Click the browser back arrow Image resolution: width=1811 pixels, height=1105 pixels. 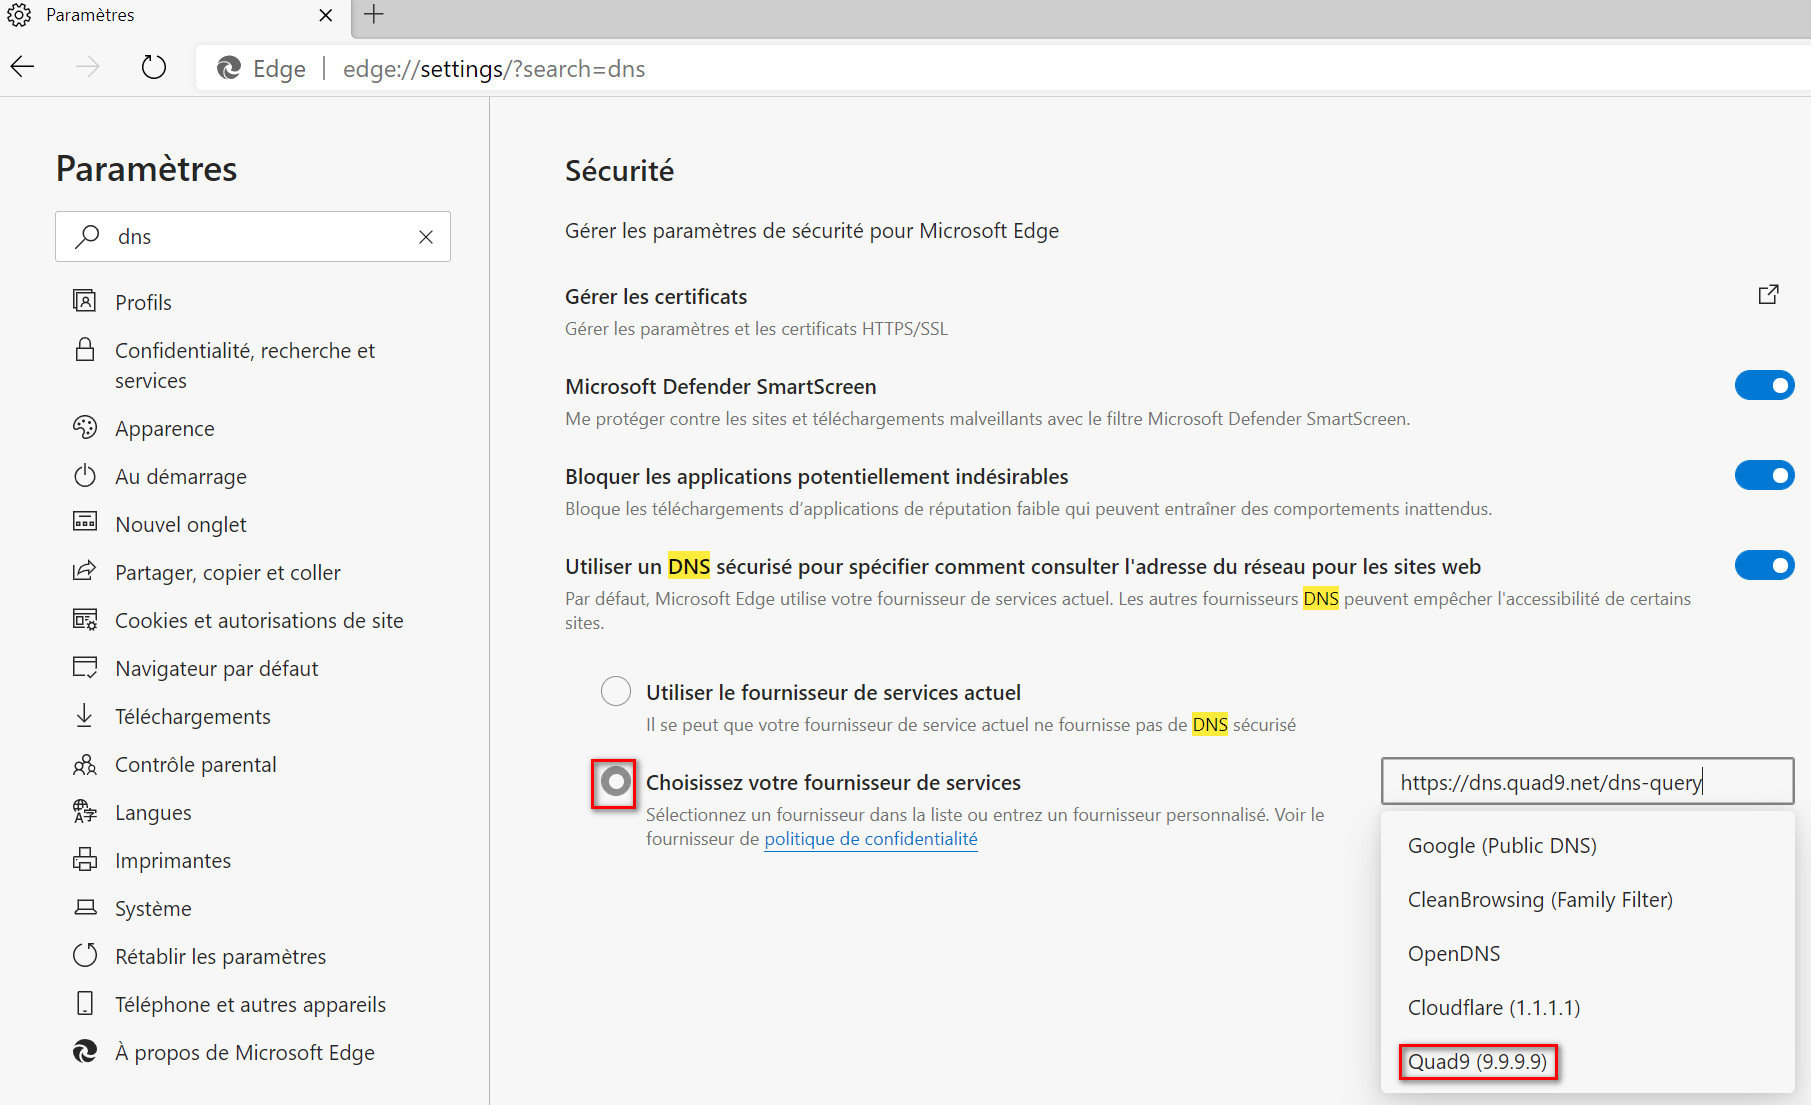click(x=23, y=67)
